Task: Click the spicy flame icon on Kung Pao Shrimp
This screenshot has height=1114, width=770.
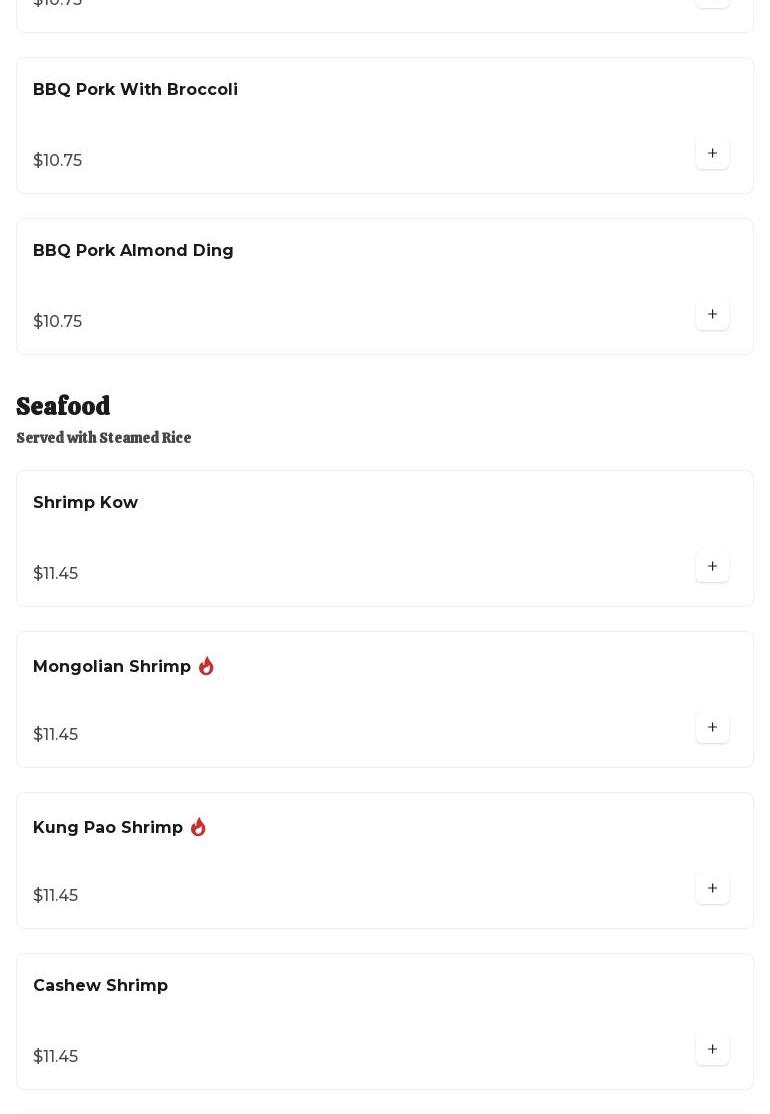Action: [x=198, y=827]
